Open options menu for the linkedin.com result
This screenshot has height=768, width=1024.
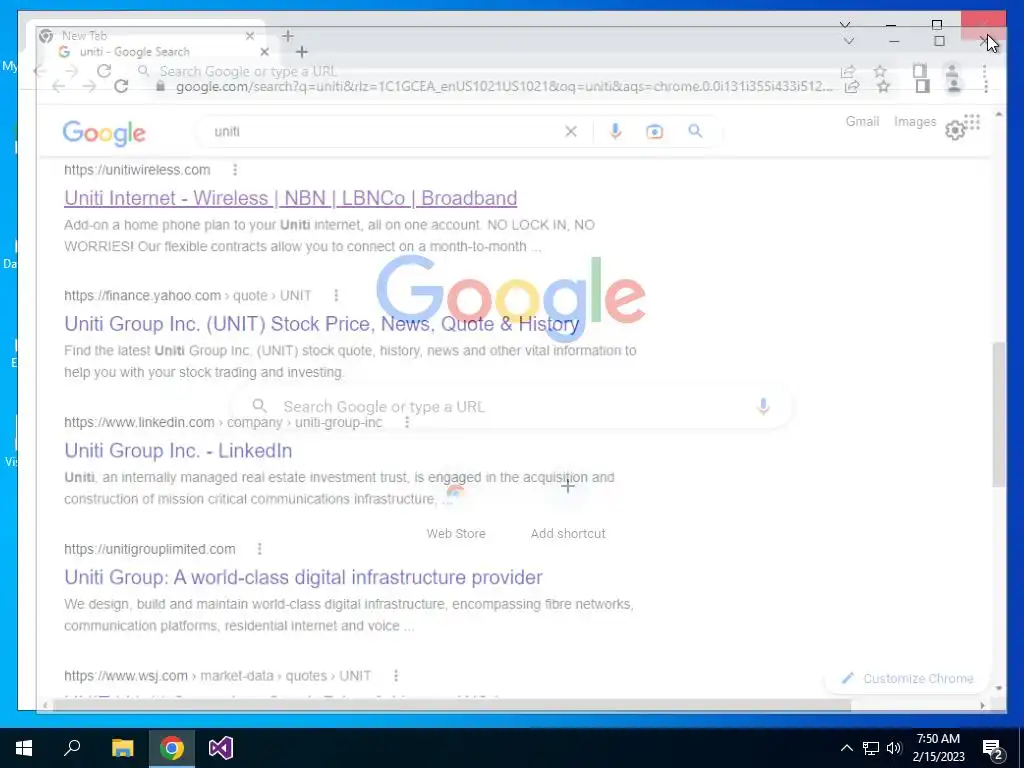coord(407,423)
